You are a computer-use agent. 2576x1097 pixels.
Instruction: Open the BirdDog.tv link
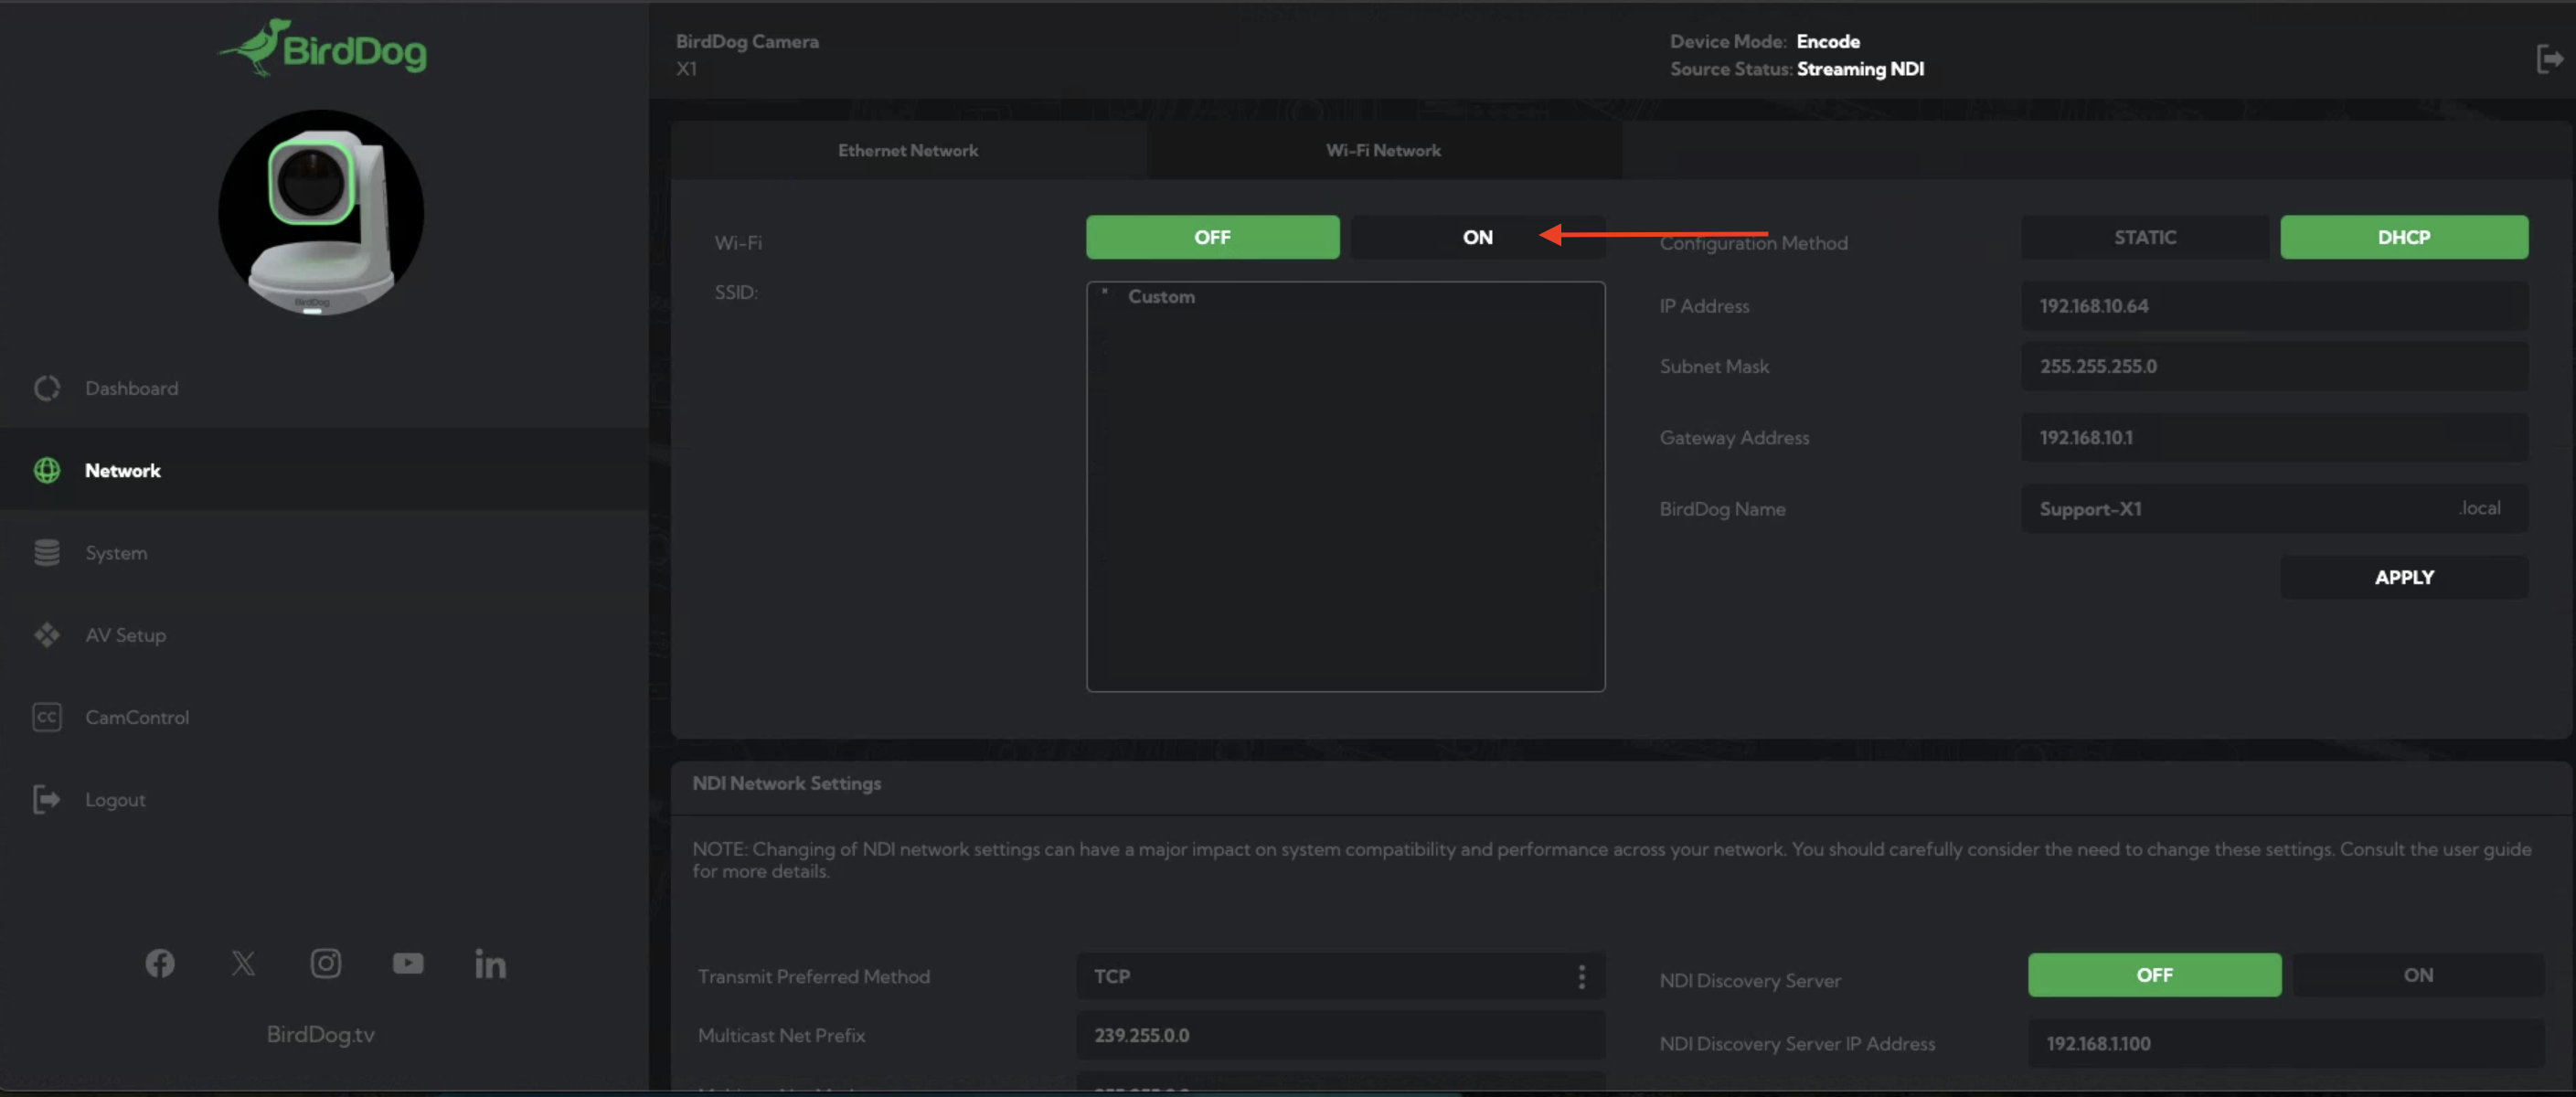(320, 1034)
